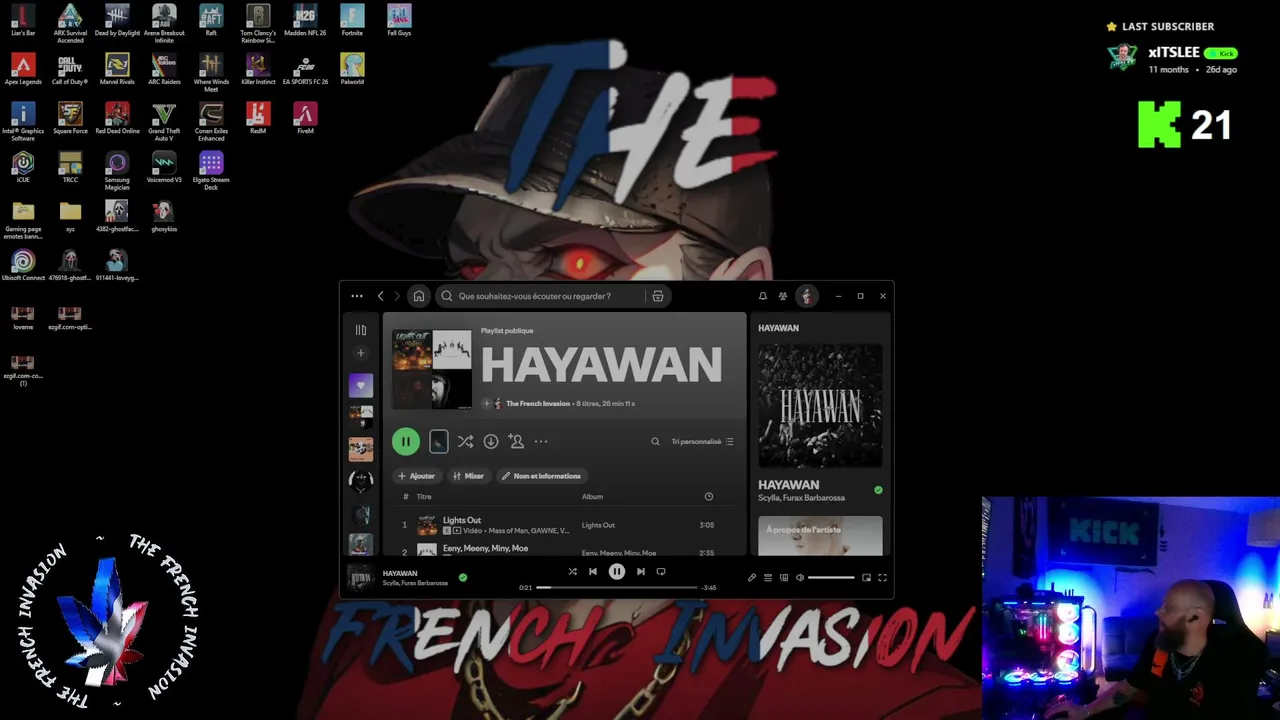Adjust the volume slider
Screen dimensions: 1280x720
click(x=831, y=577)
